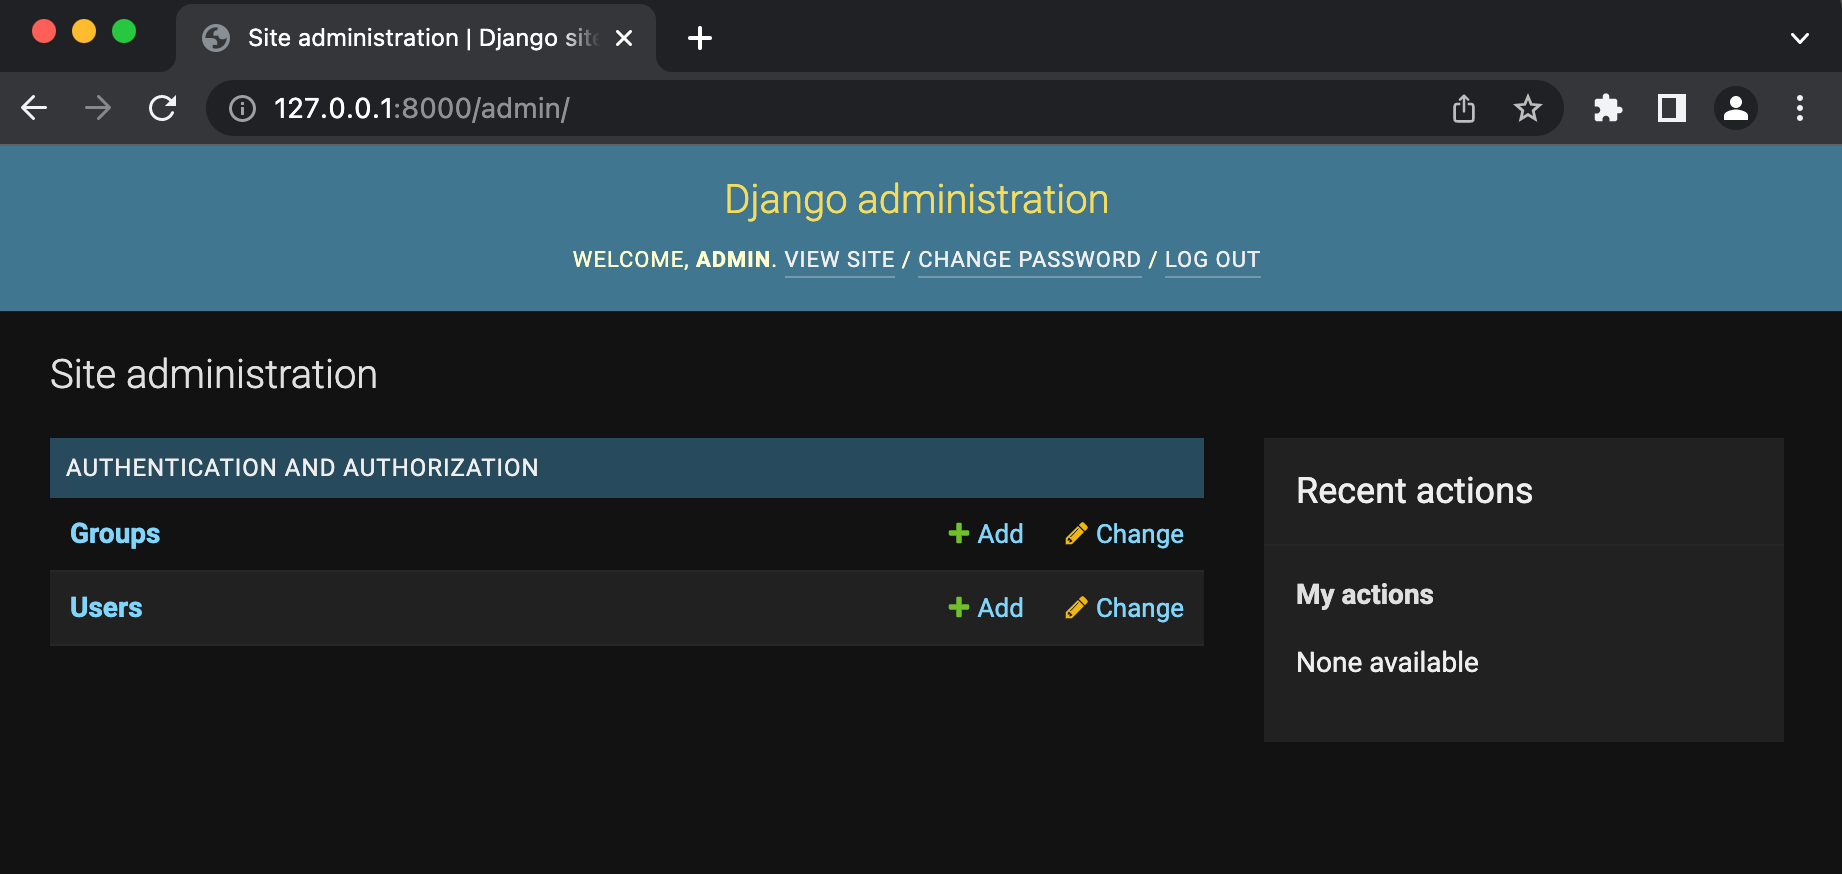Screen dimensions: 1842x874
Task: Click the Recent actions heading
Action: coord(1414,491)
